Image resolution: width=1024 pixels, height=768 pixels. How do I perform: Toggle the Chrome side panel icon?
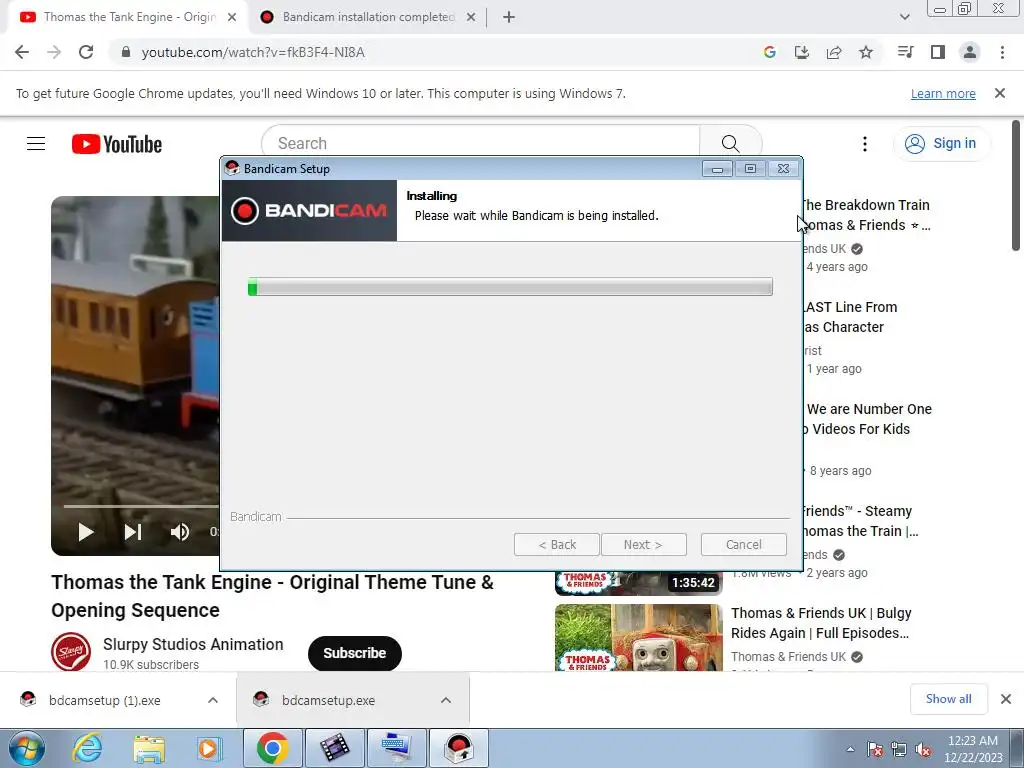tap(938, 52)
